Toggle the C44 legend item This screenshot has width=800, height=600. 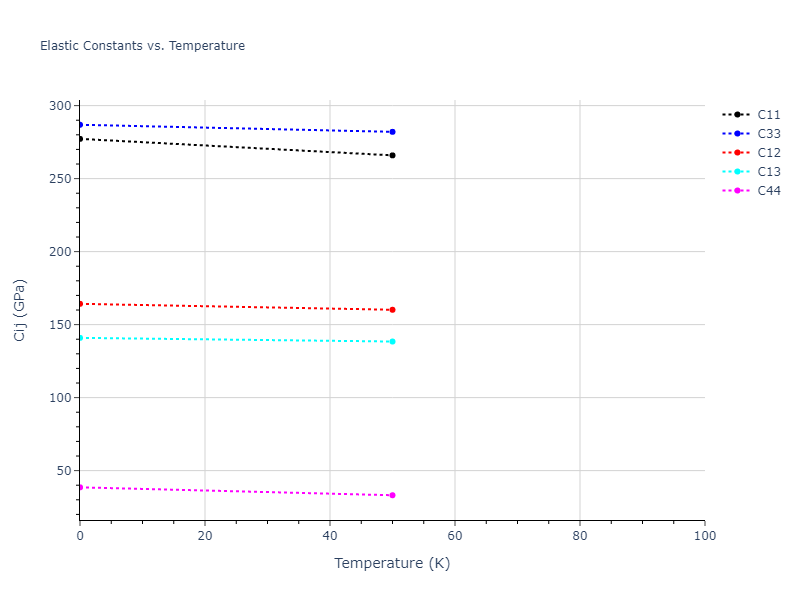coord(768,191)
